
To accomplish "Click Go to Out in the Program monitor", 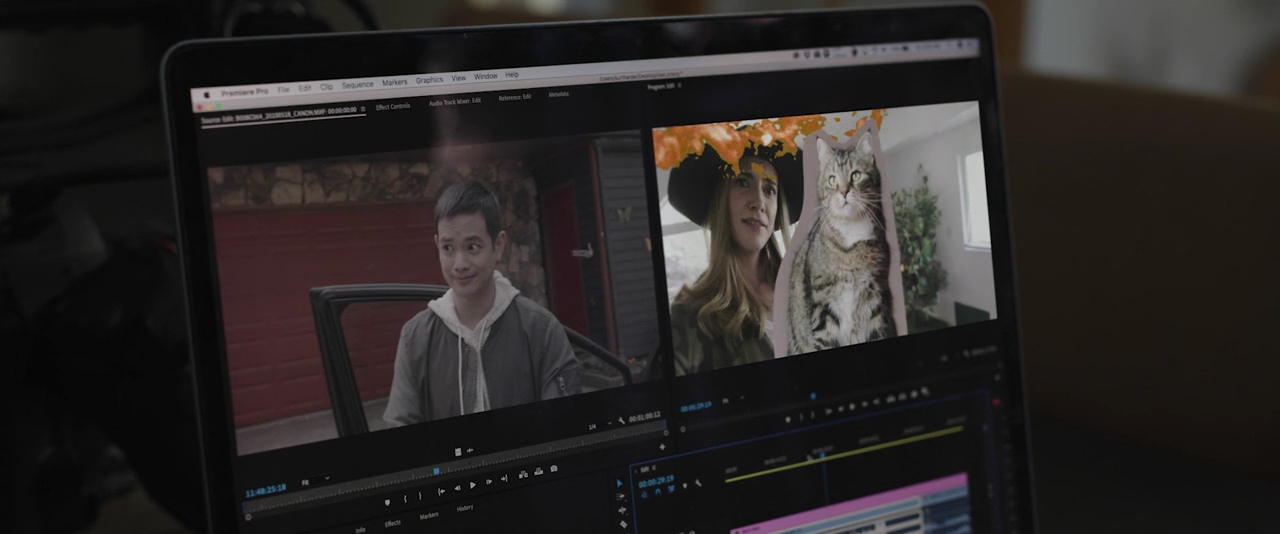I will (x=876, y=401).
